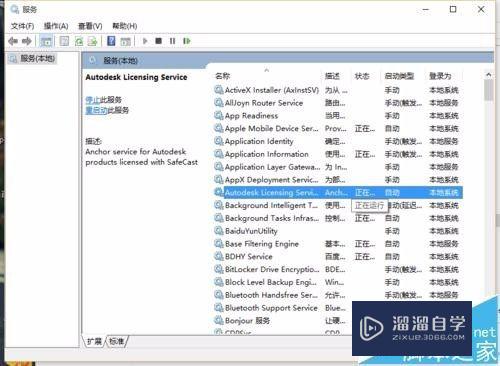Click the vertical scrollbar thumb in service list
Viewport: 500px width, 366px height.
point(489,90)
